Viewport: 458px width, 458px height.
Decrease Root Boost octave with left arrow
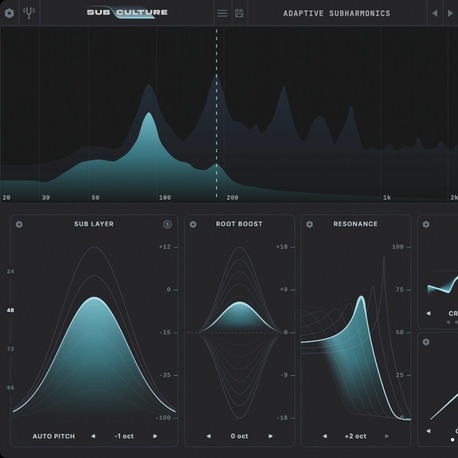pos(209,436)
